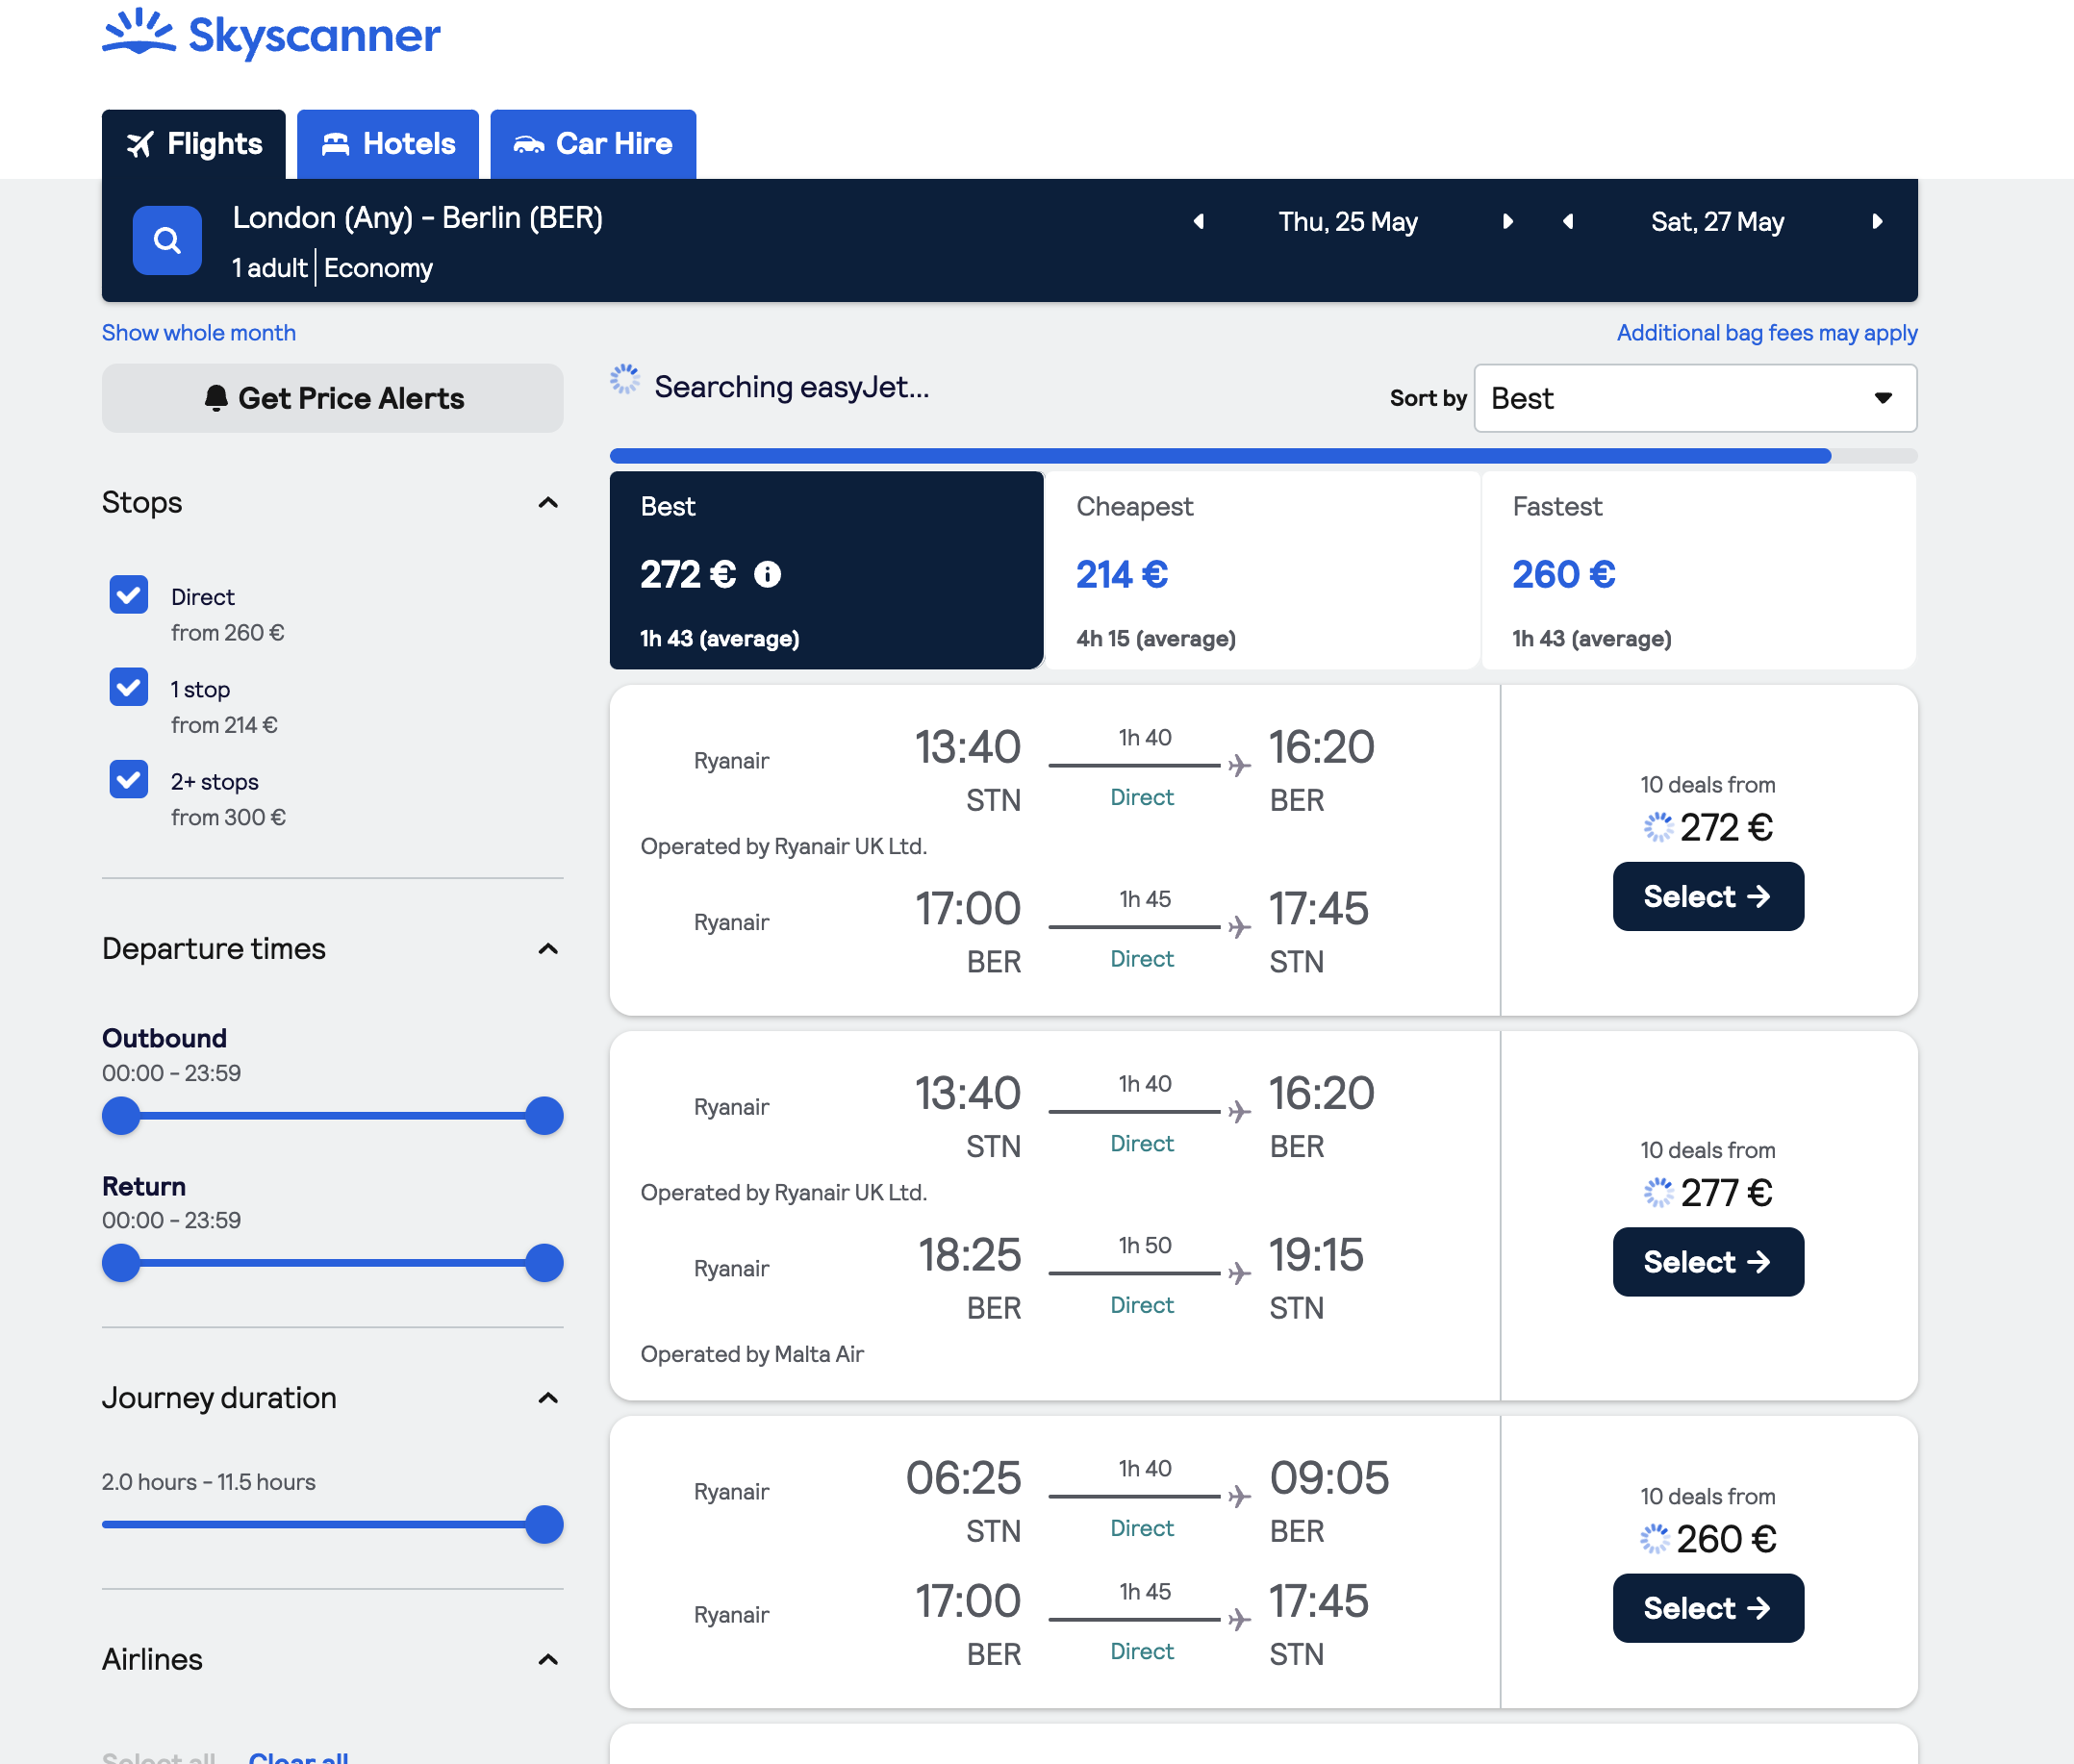Collapse the Airlines filter section
Image resolution: width=2074 pixels, height=1764 pixels.
[548, 1660]
